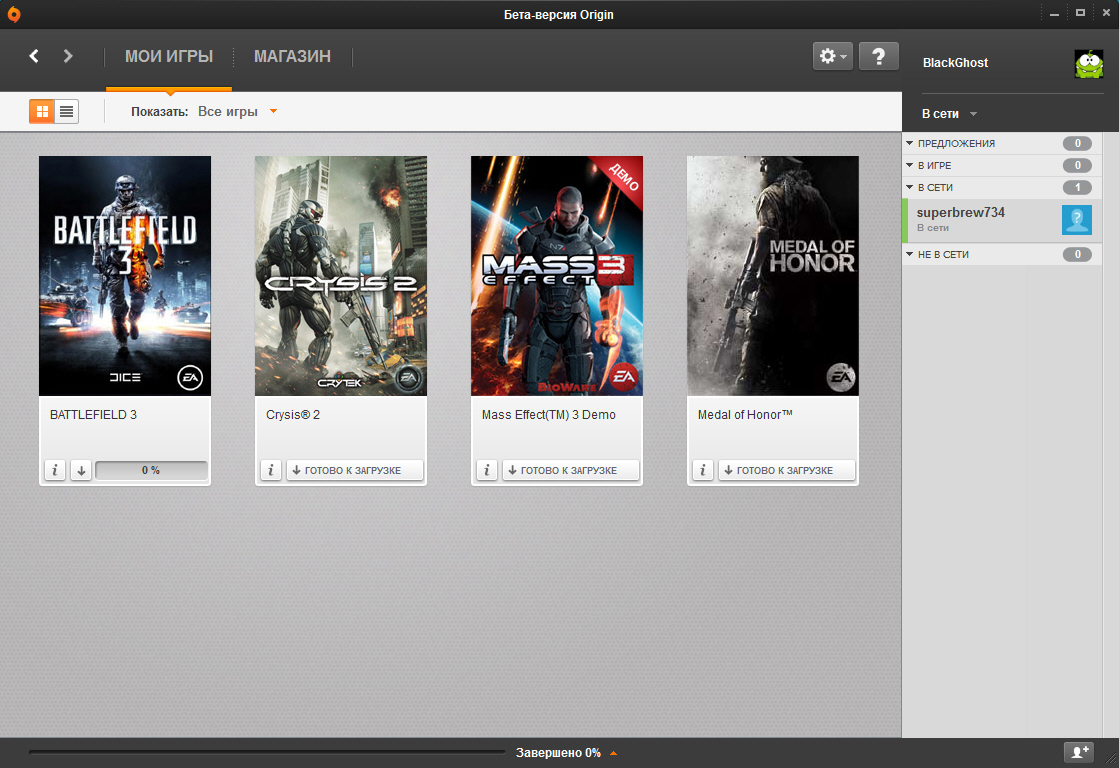Open the МОИ ИГРЫ tab
The width and height of the screenshot is (1119, 768).
point(169,56)
